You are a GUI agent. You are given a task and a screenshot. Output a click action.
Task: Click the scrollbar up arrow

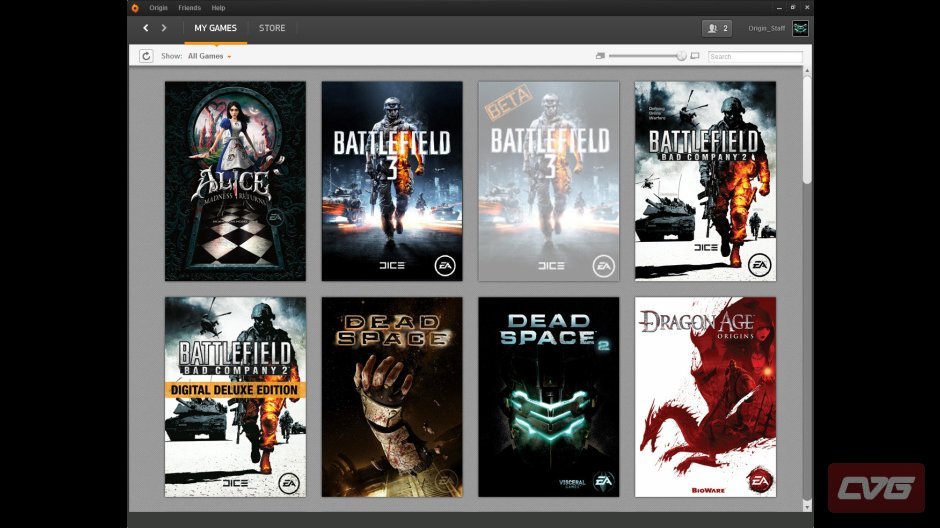[x=807, y=71]
